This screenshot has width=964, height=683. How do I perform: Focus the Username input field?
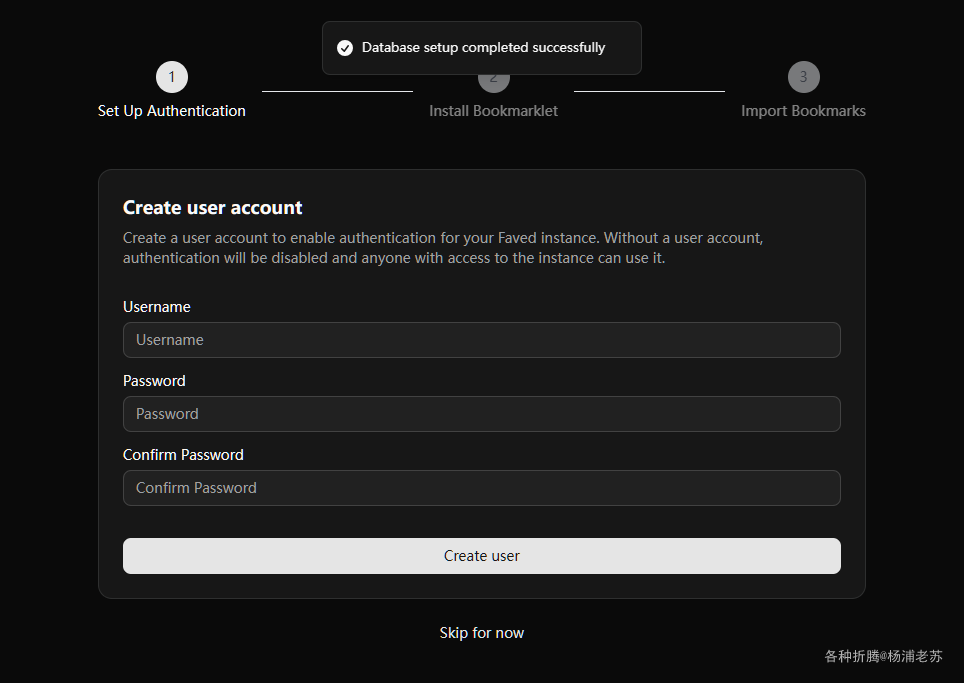481,340
